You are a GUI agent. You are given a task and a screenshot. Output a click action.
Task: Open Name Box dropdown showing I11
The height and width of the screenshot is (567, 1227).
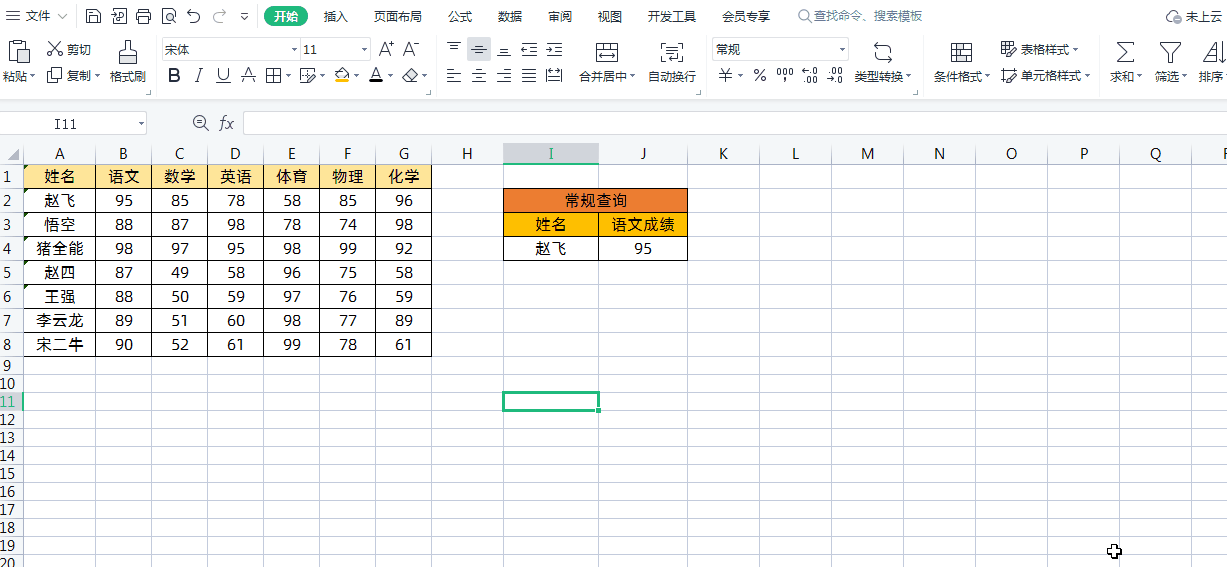point(140,123)
